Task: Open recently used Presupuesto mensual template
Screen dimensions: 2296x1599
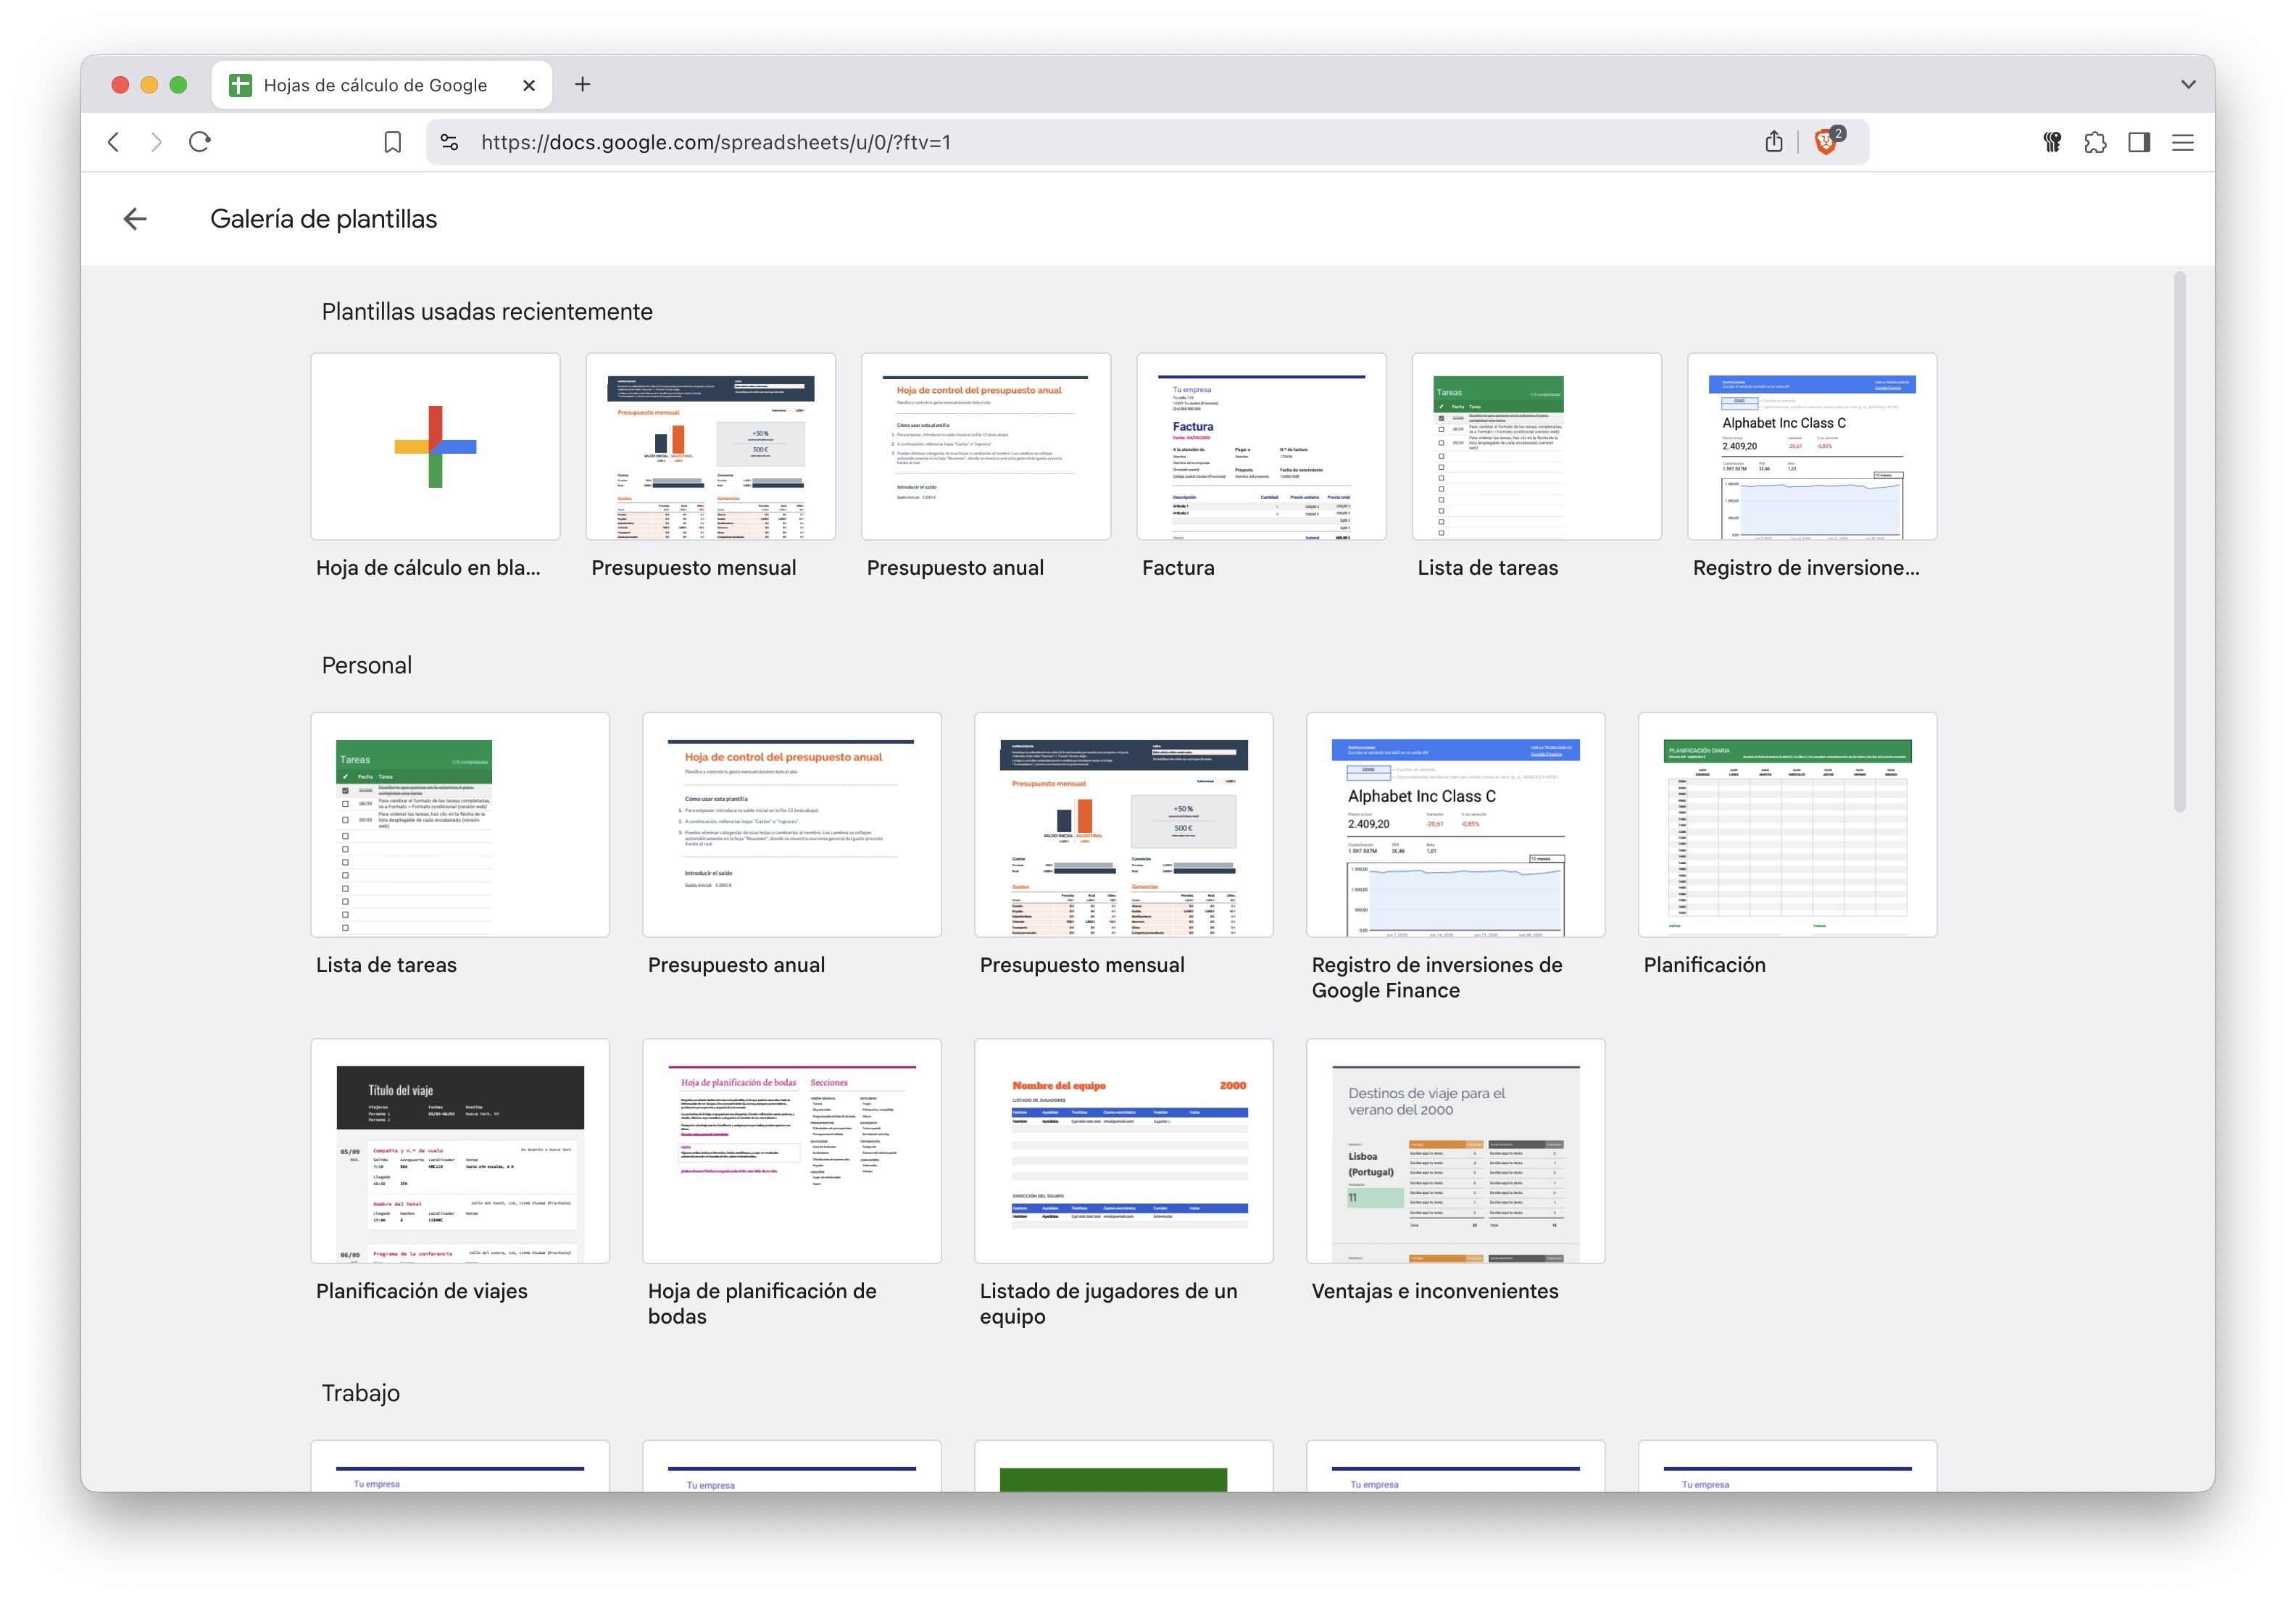Action: point(710,446)
